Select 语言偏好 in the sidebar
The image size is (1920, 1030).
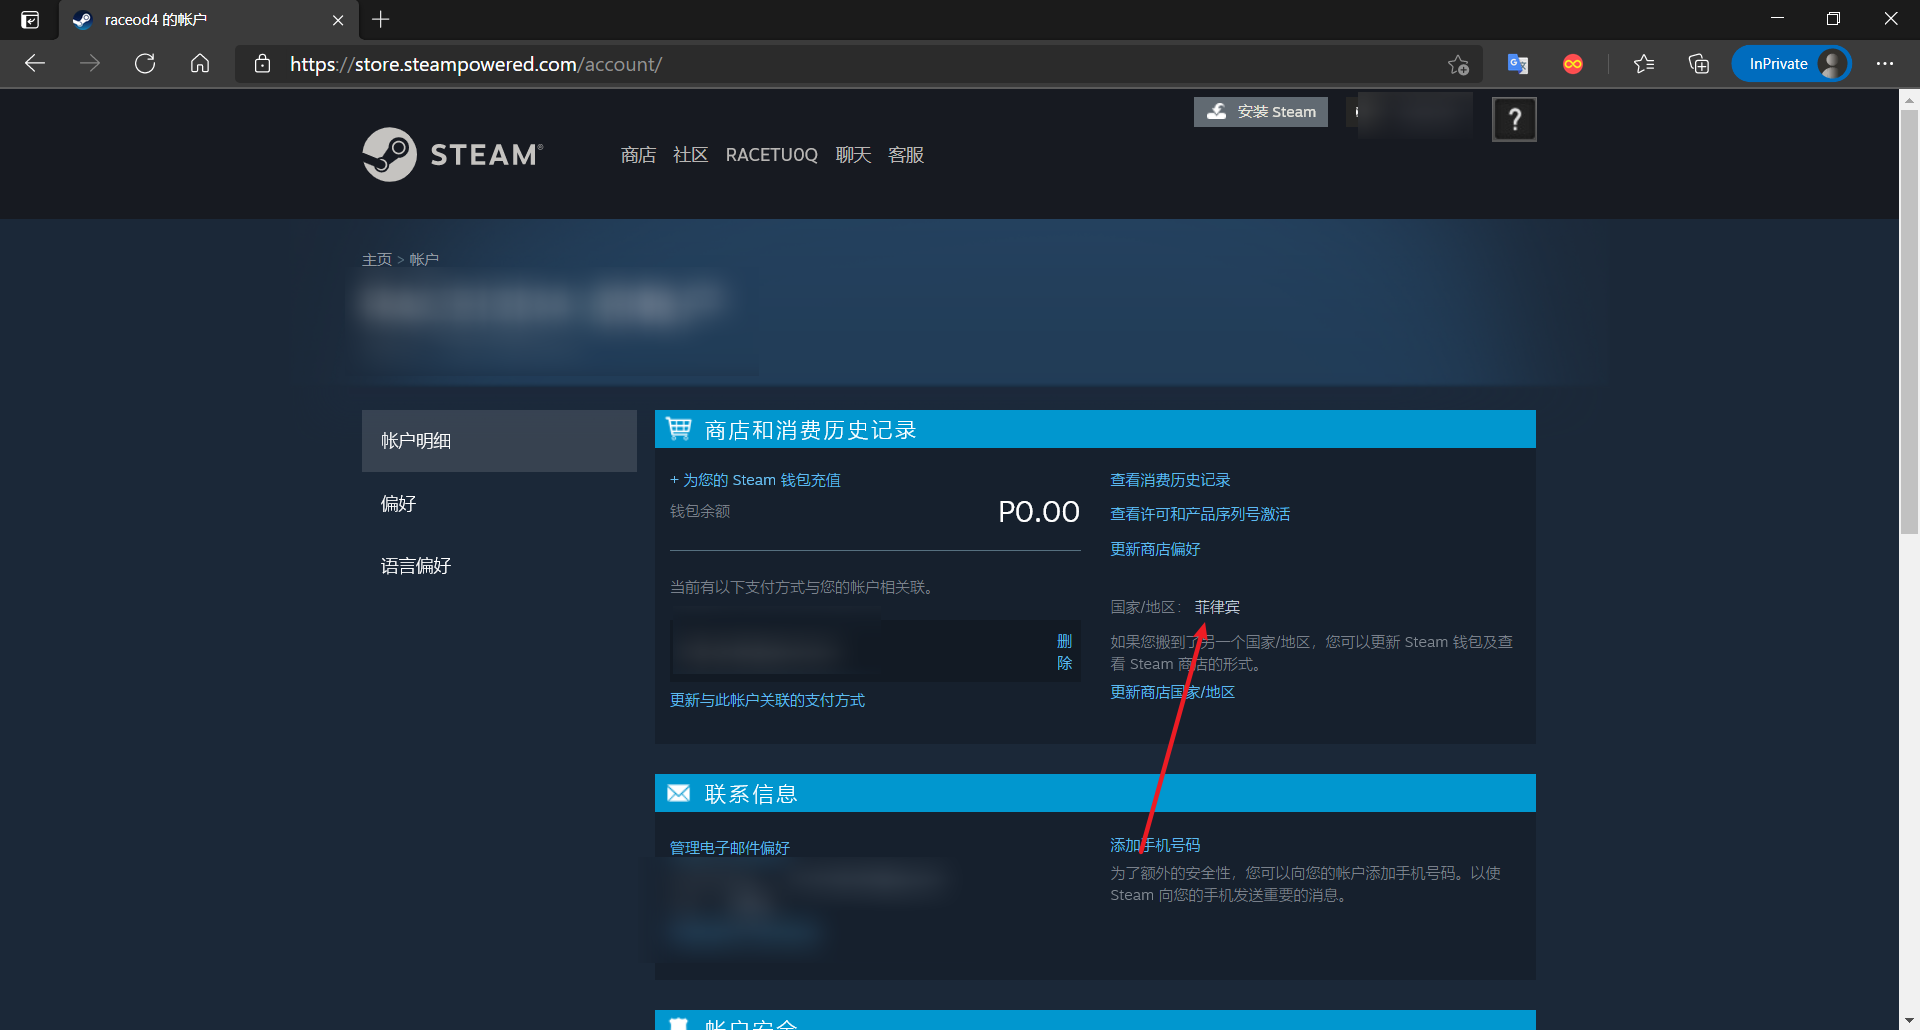click(x=499, y=565)
